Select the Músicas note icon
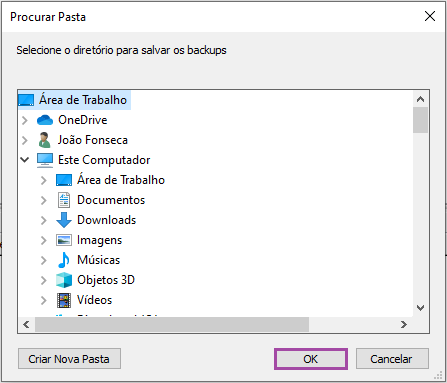 [64, 260]
